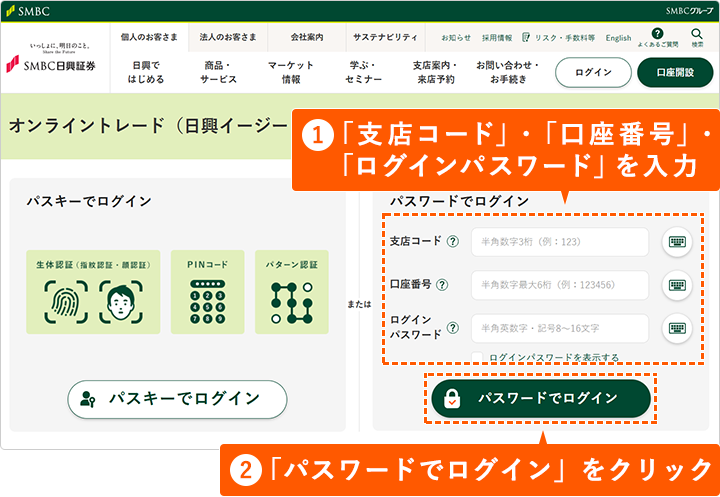This screenshot has width=720, height=497.
Task: Click the パスワードでログイン button
Action: coord(541,398)
